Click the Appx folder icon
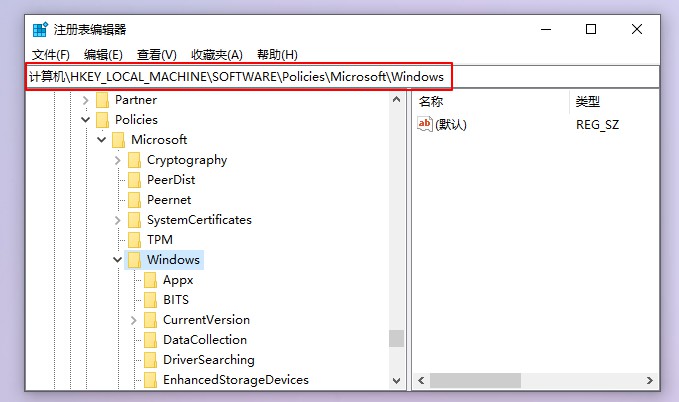This screenshot has height=402, width=679. point(151,280)
